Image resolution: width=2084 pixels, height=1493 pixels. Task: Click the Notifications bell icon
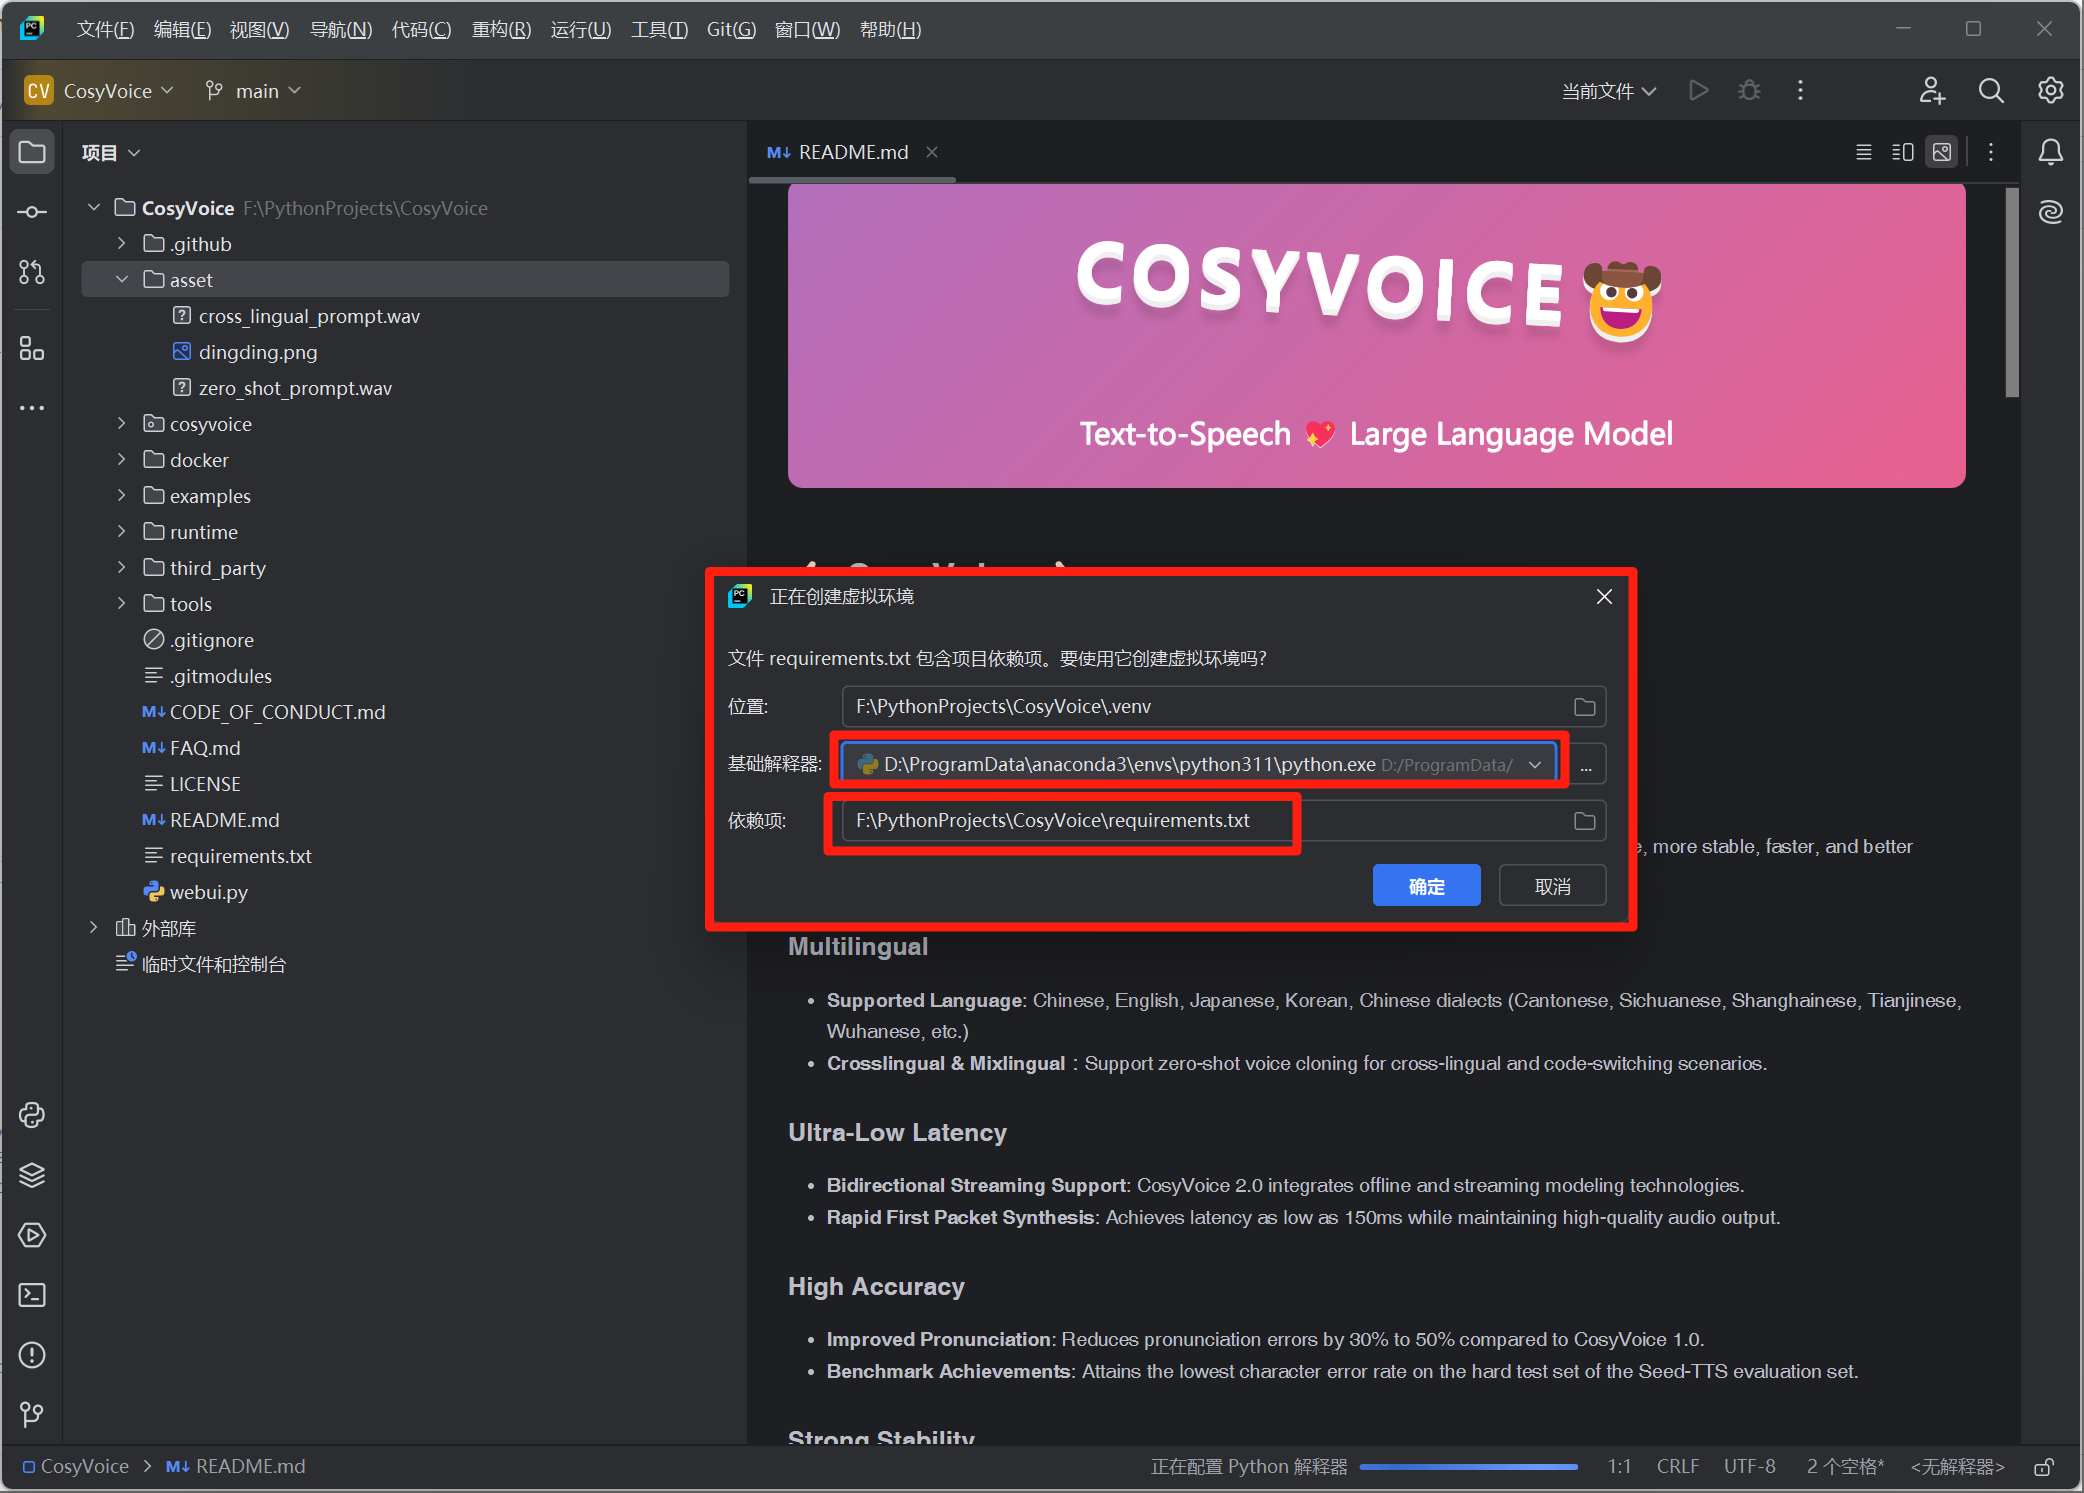click(x=2050, y=152)
